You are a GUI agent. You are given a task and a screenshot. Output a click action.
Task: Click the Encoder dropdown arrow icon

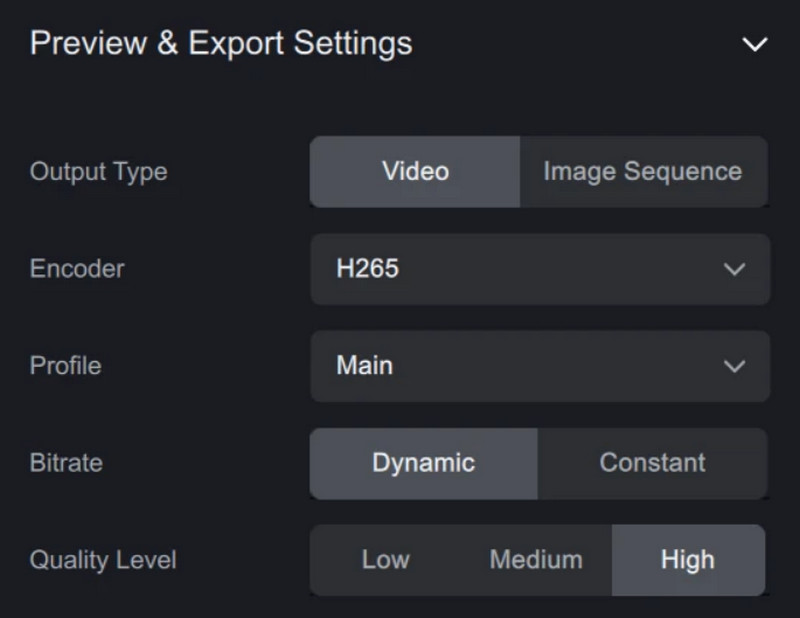734,269
